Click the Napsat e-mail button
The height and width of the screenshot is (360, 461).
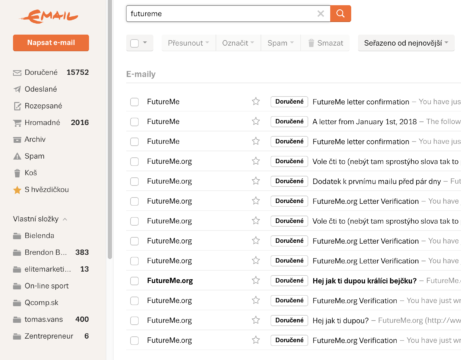pos(51,43)
